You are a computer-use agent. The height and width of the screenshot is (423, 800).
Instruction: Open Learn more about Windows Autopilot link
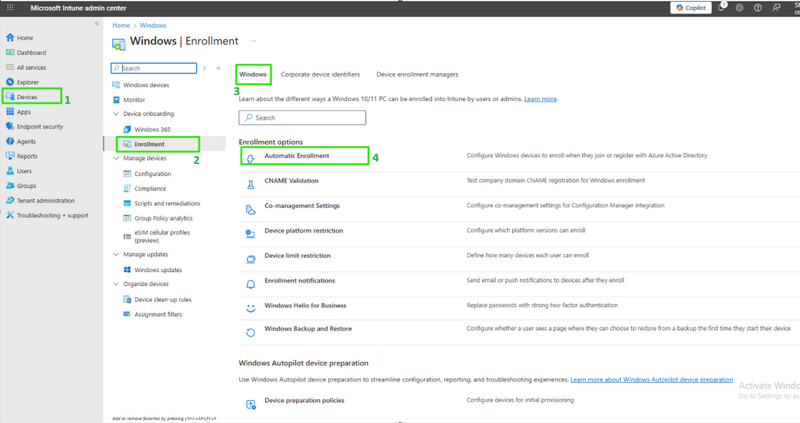(x=651, y=380)
